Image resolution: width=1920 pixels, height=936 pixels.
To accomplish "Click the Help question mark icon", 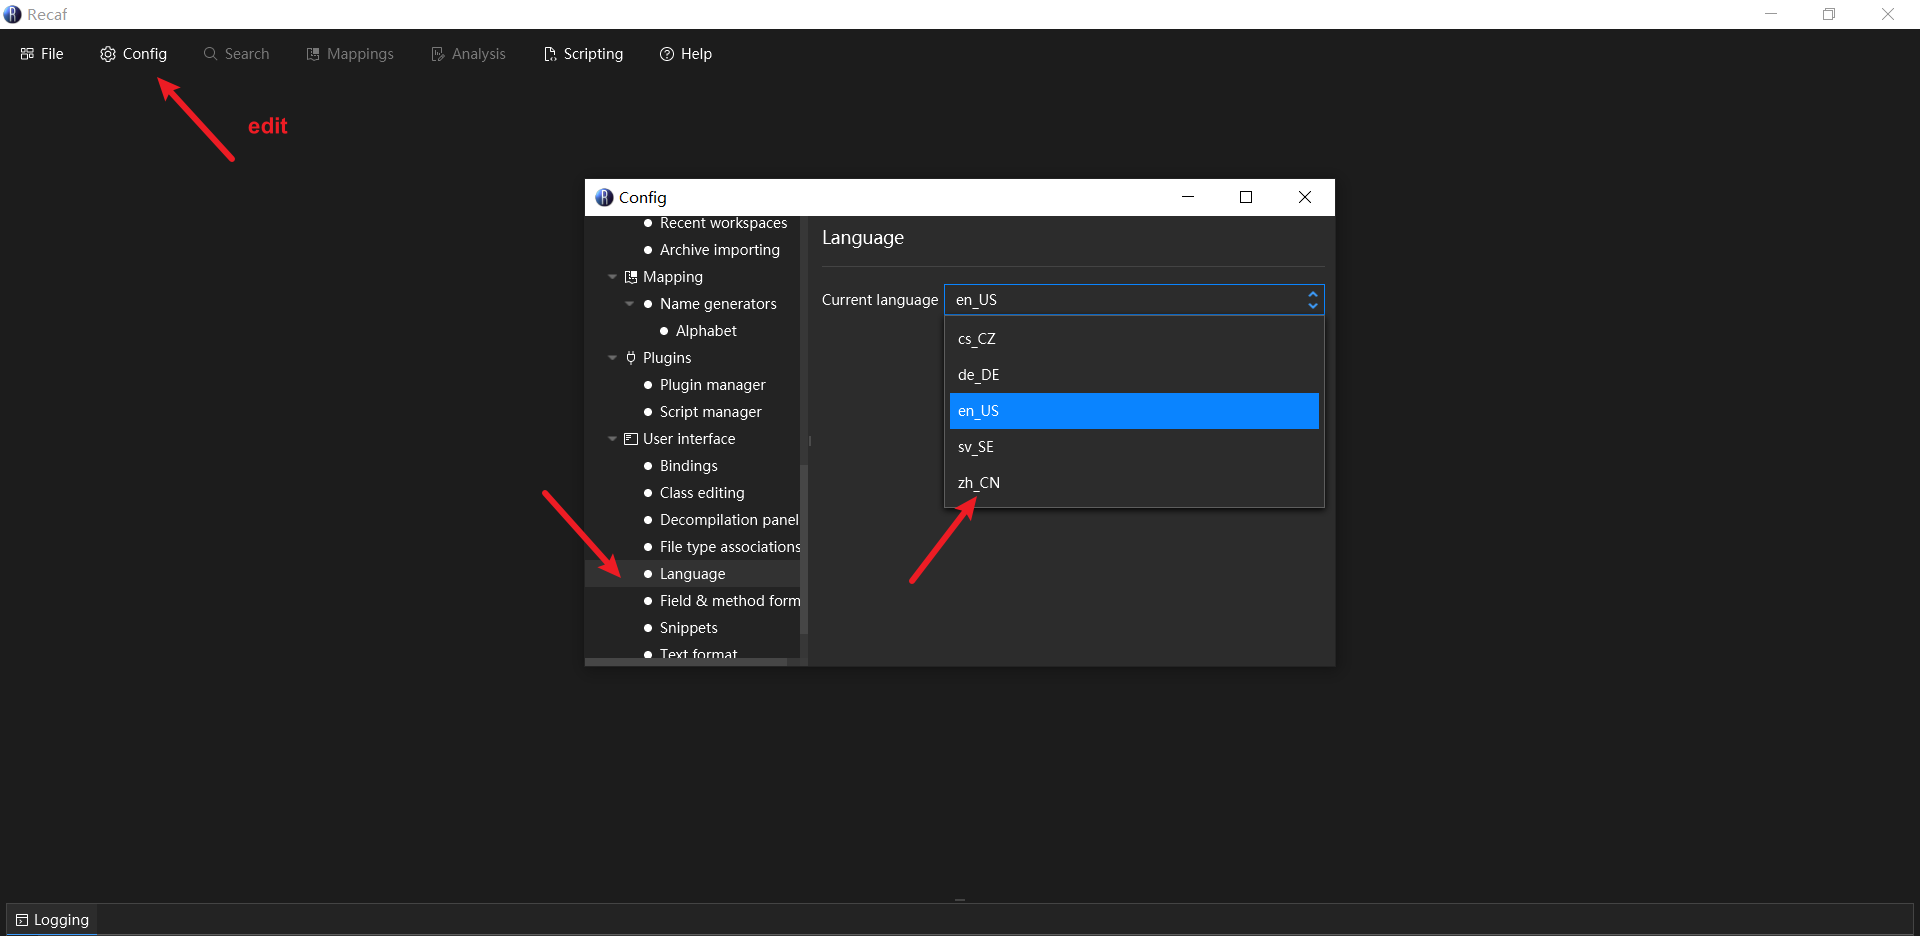I will tap(667, 54).
